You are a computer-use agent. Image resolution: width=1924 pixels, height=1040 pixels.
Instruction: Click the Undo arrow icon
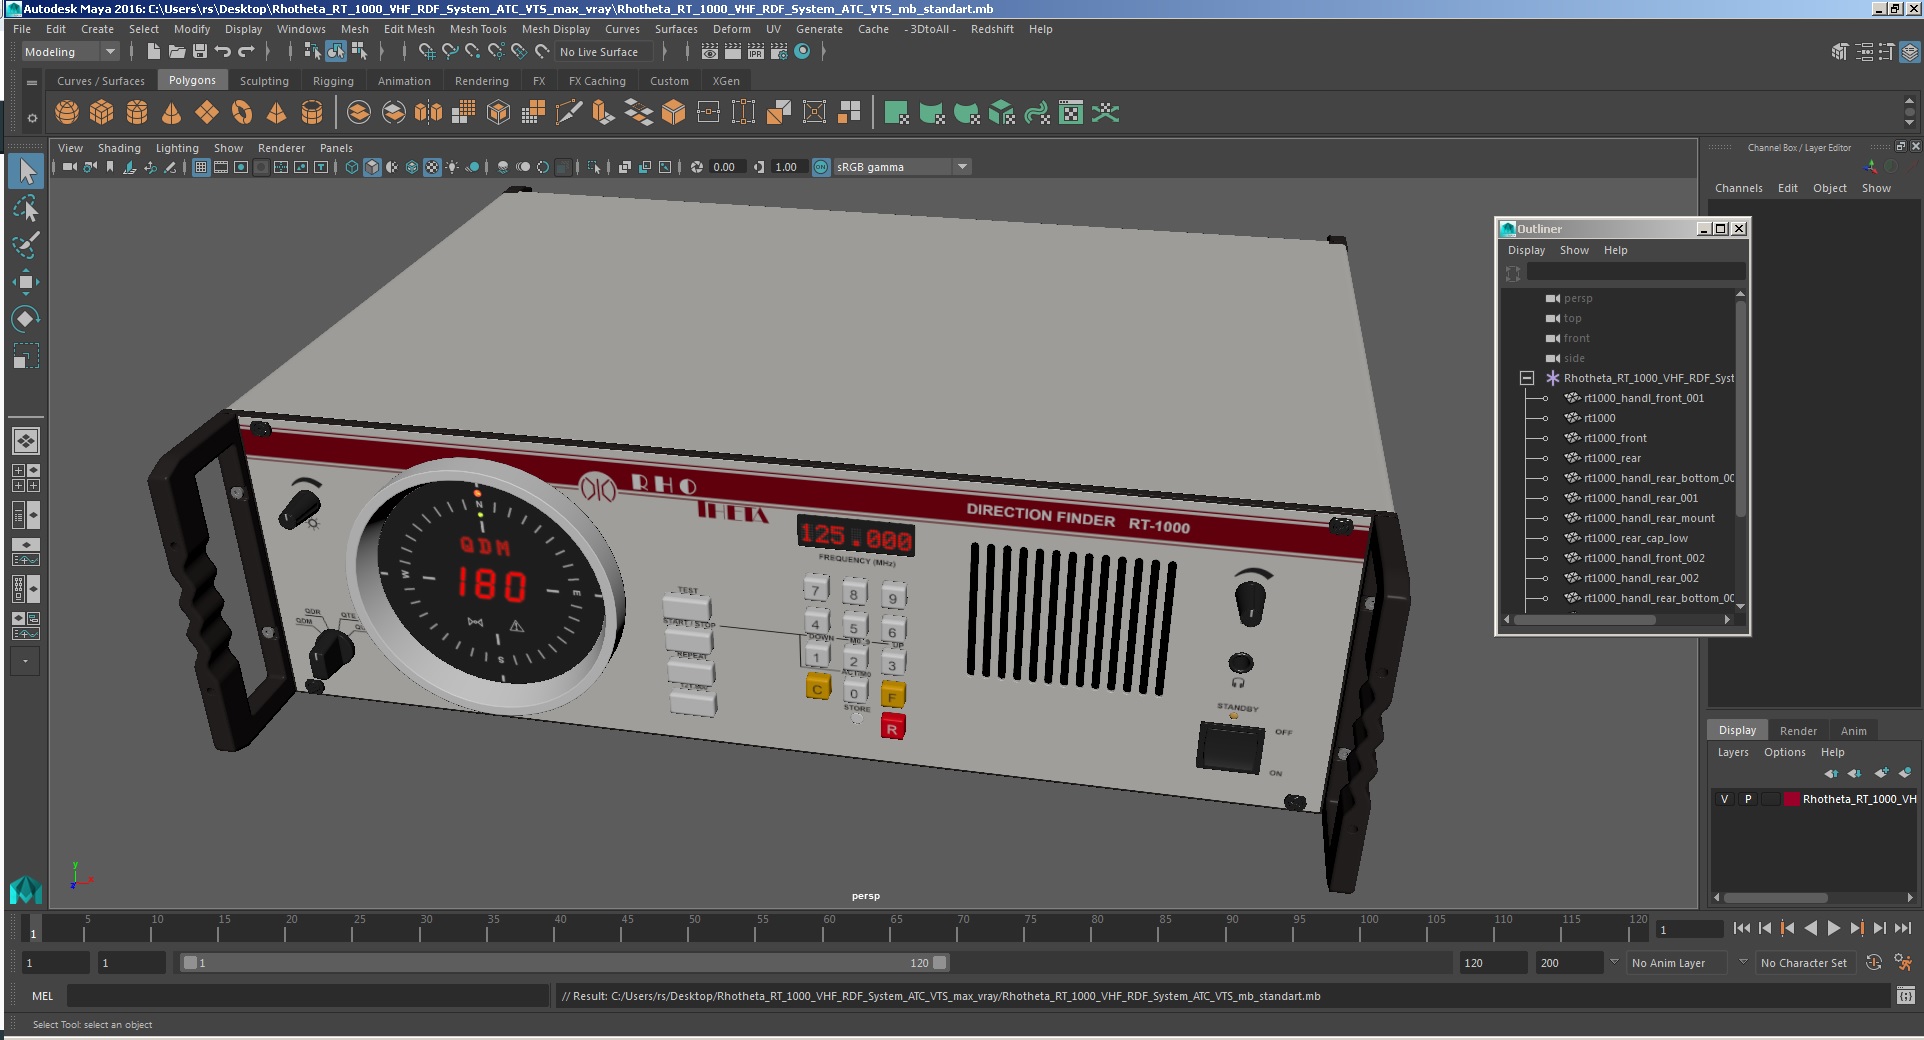tap(223, 52)
